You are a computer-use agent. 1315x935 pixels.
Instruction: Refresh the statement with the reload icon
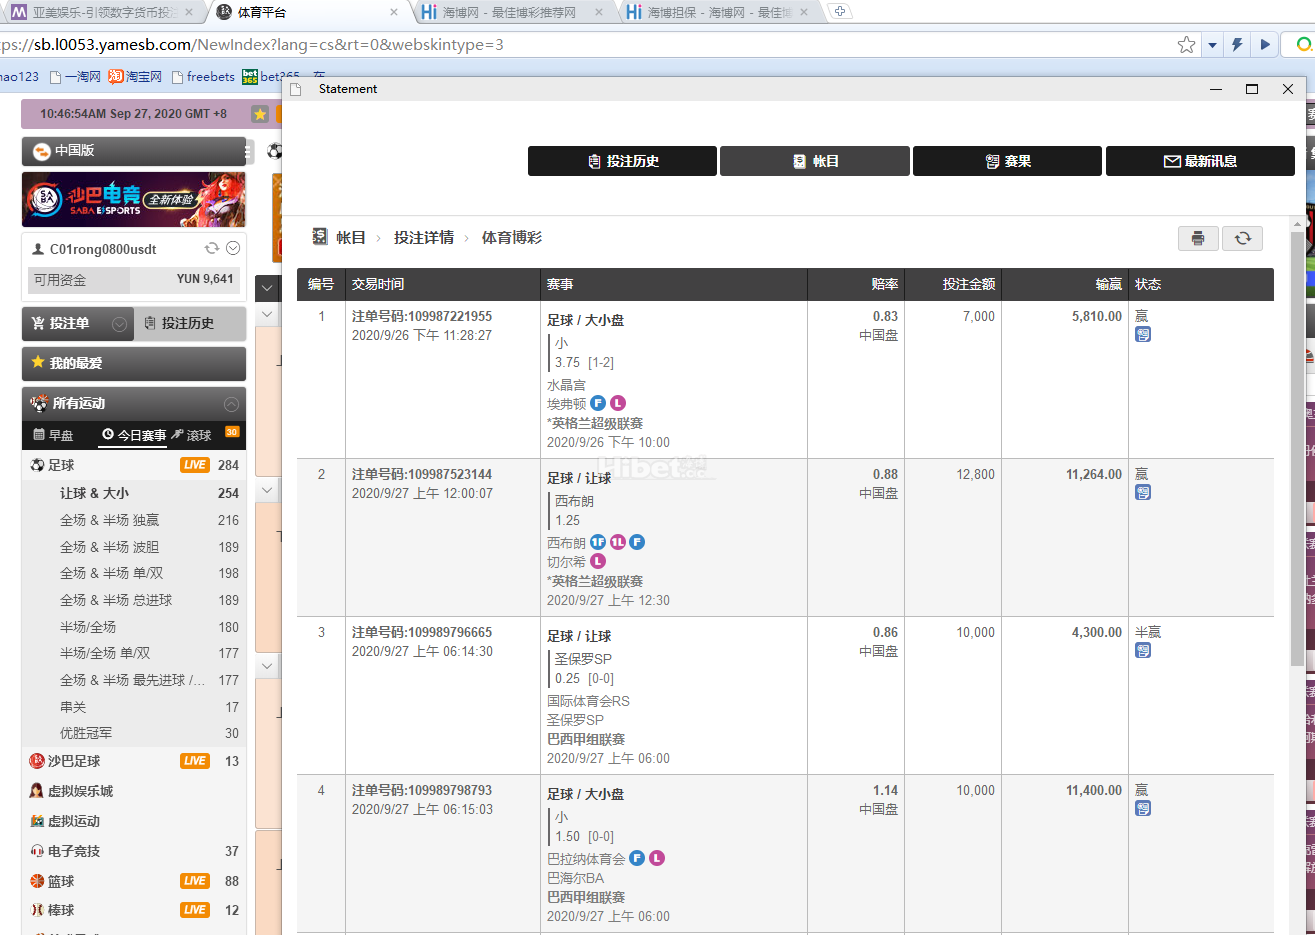(x=1242, y=238)
